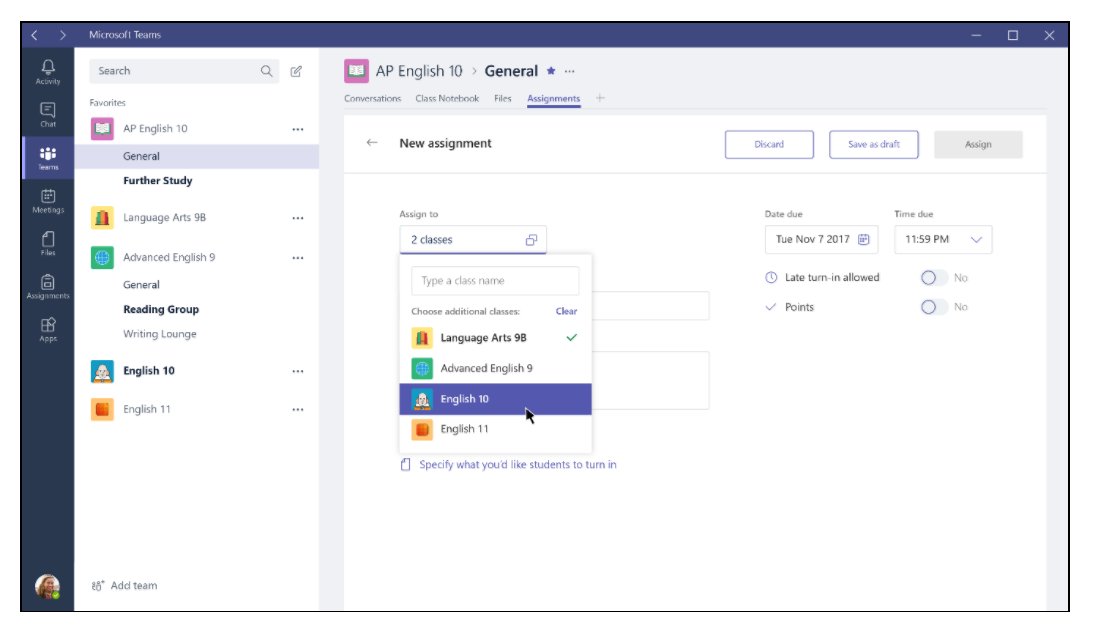Click the search magnifier icon
1099x634 pixels.
[x=266, y=71]
